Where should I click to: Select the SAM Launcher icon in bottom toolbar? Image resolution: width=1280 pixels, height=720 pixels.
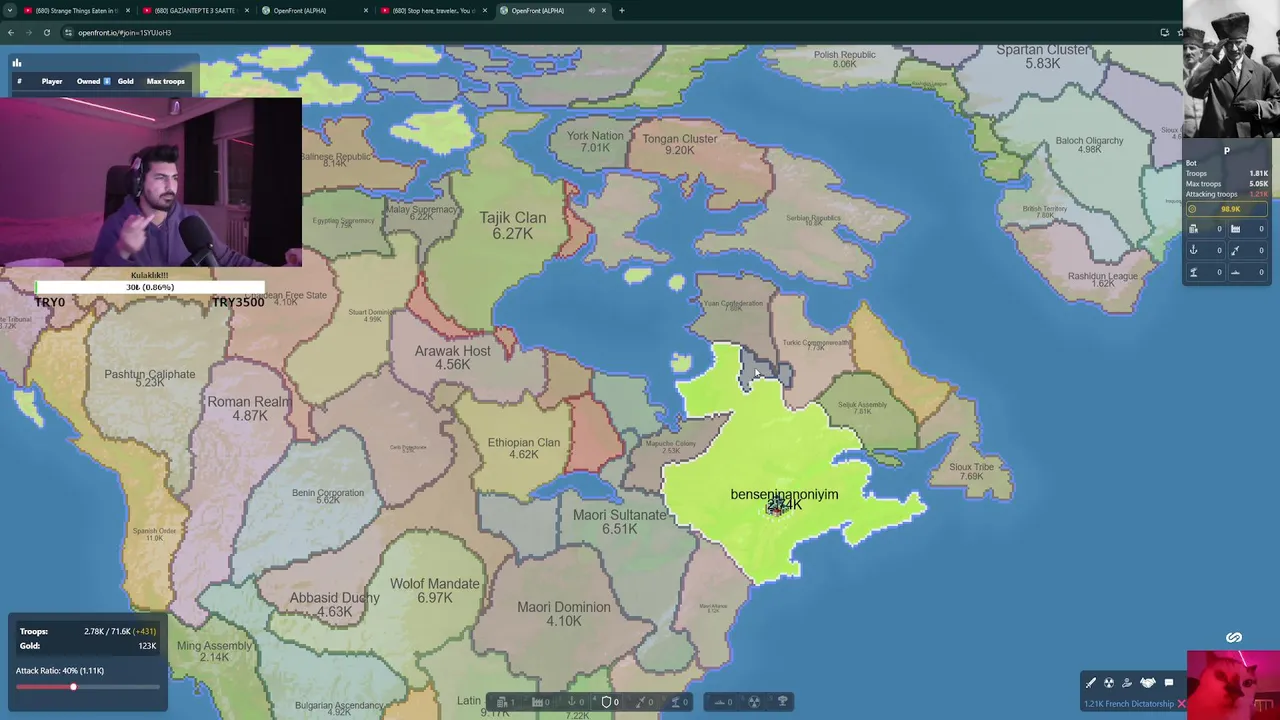tap(675, 702)
